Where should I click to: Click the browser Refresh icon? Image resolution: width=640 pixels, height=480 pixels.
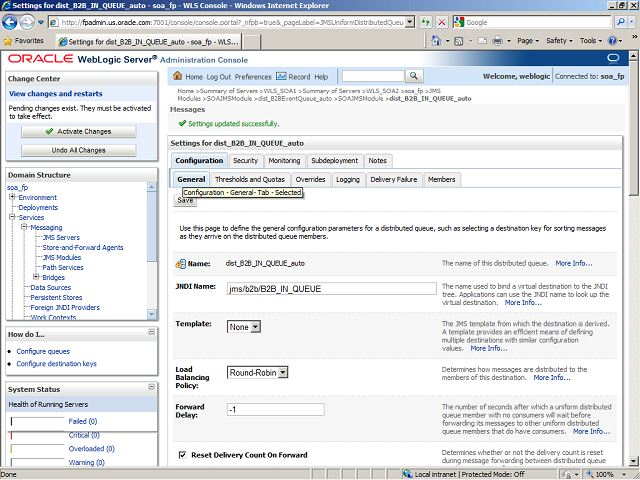click(x=427, y=22)
